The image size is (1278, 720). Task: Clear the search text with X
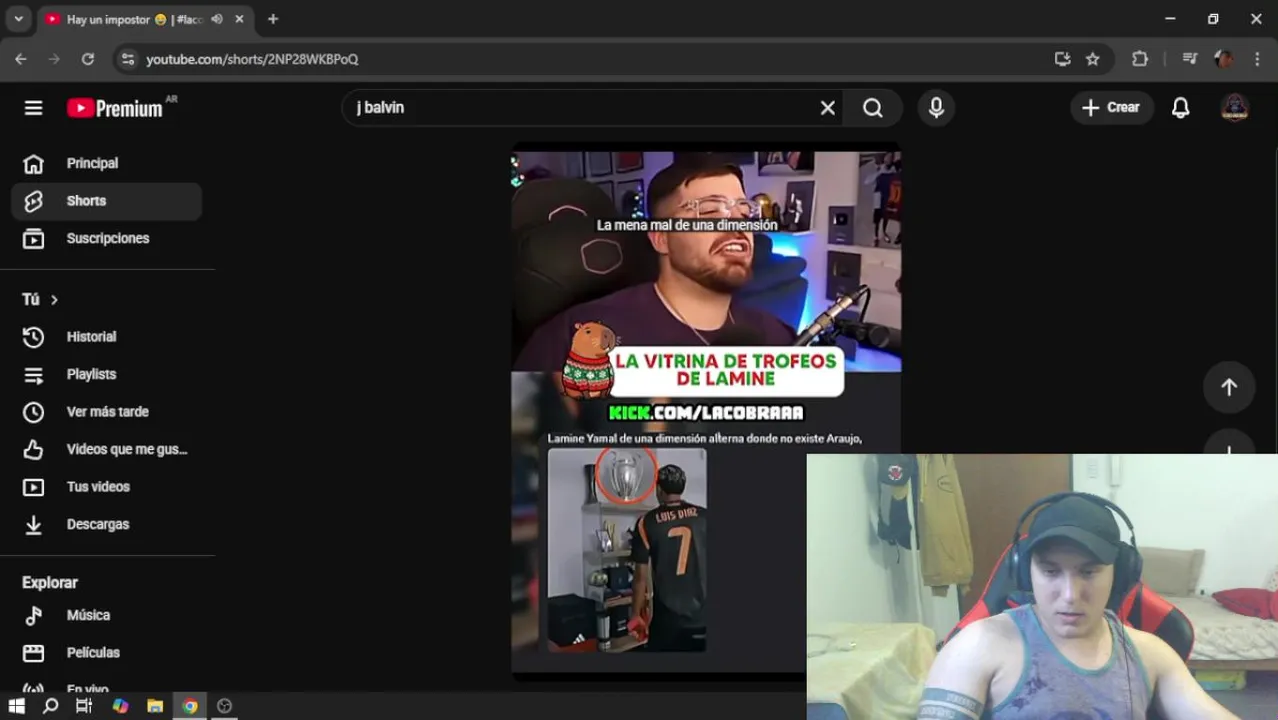[827, 108]
